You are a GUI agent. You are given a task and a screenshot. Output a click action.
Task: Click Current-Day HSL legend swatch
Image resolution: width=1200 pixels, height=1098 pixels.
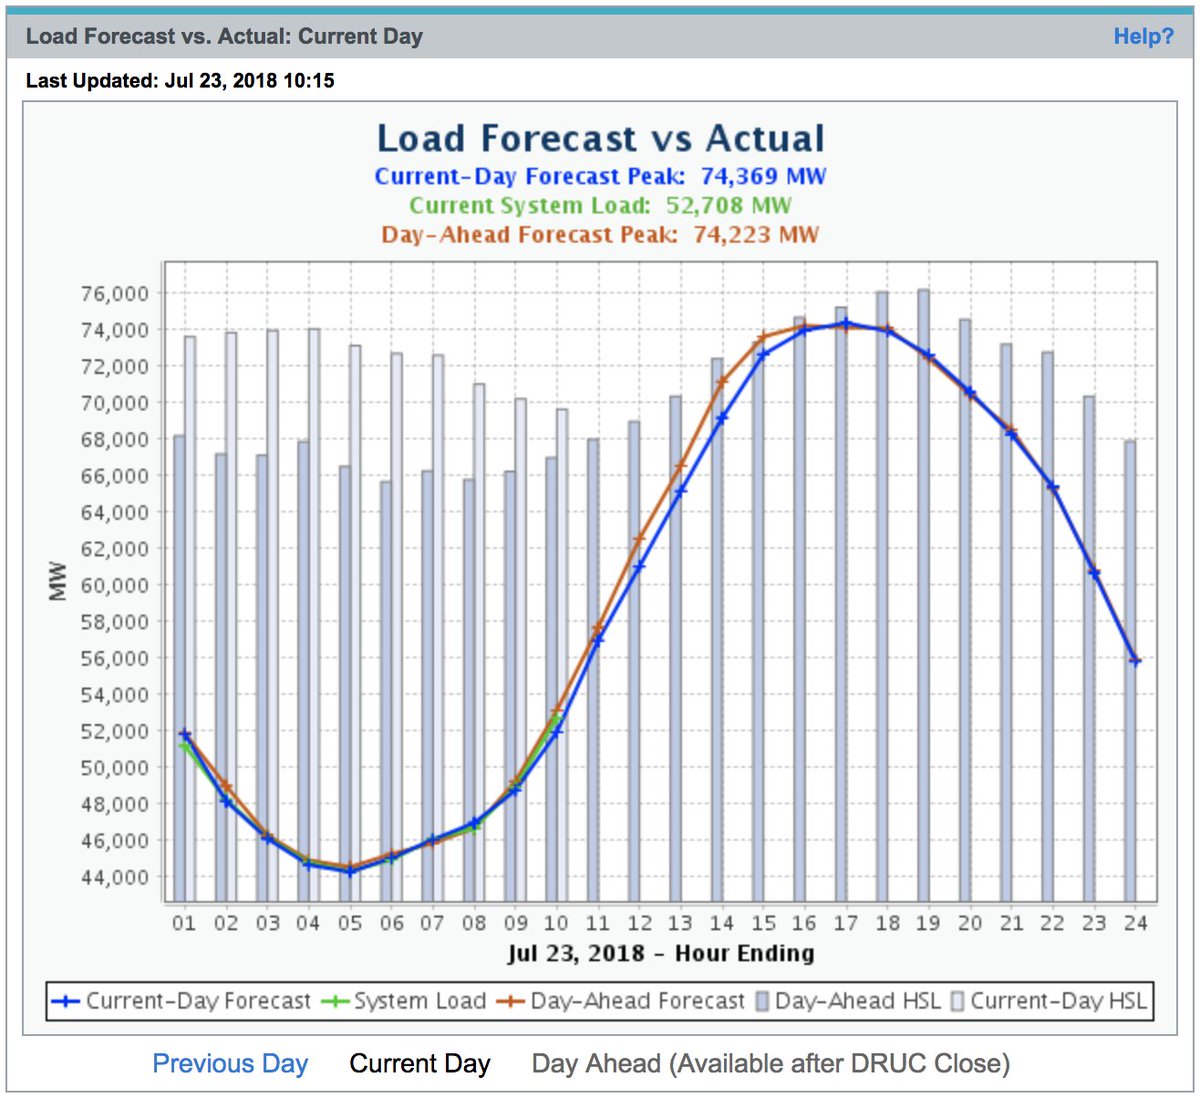(957, 1001)
